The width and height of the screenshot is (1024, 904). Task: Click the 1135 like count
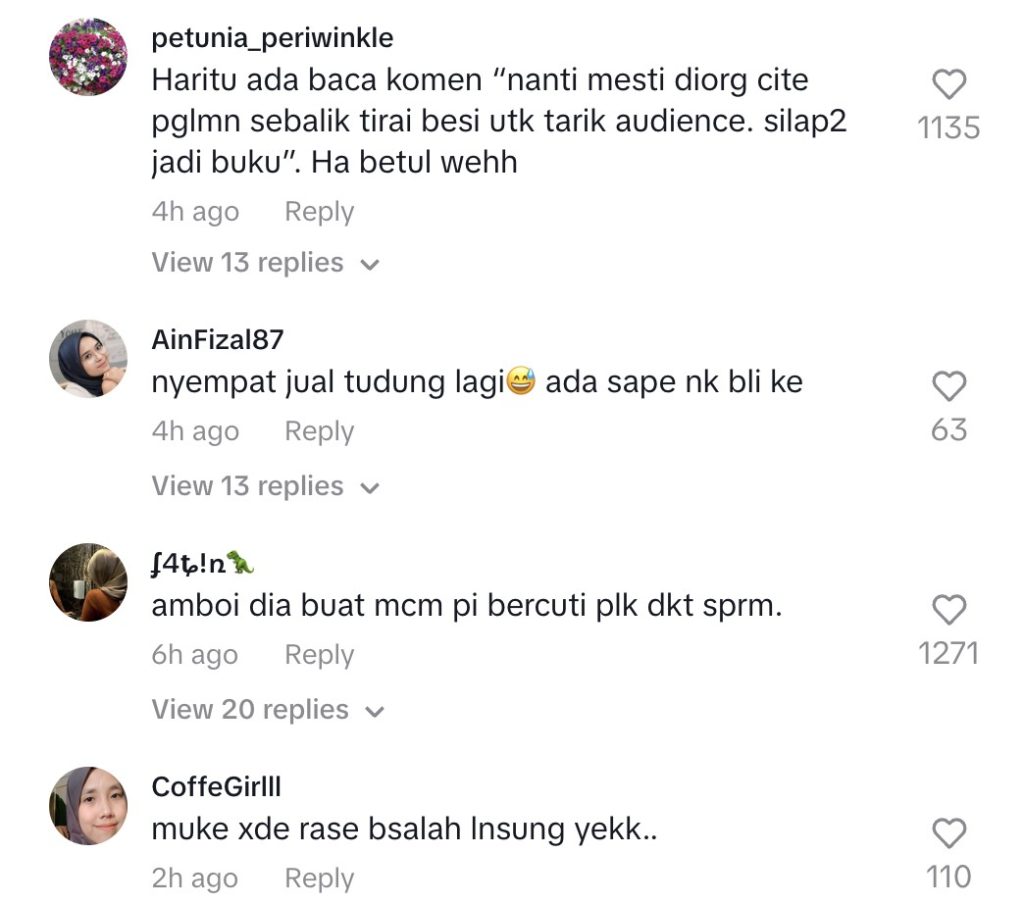click(x=948, y=128)
